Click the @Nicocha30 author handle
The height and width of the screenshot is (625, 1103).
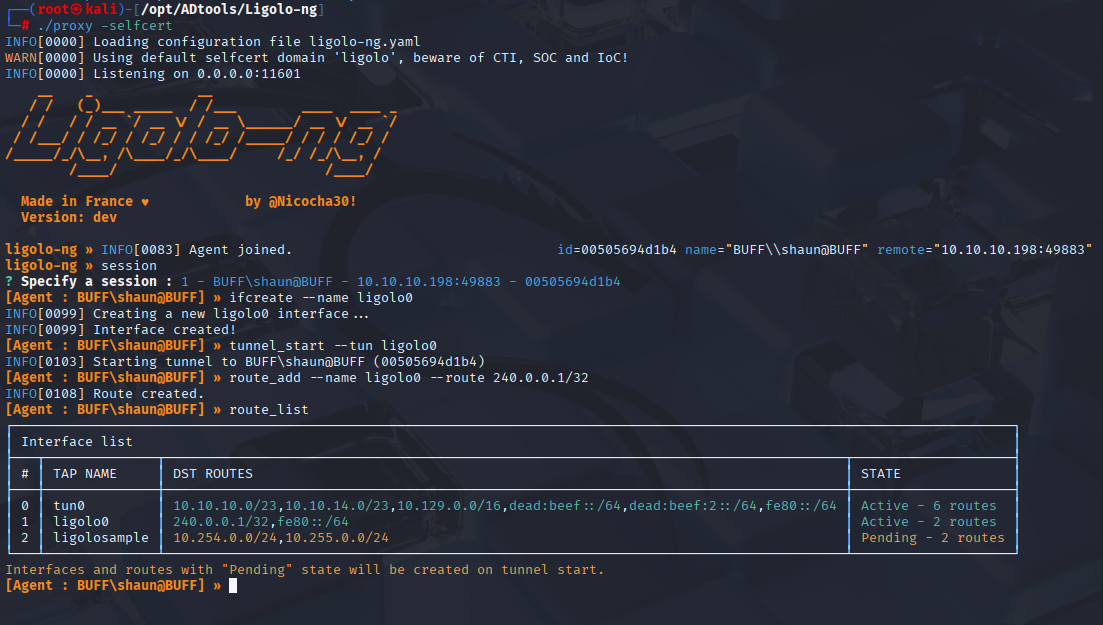pyautogui.click(x=312, y=201)
